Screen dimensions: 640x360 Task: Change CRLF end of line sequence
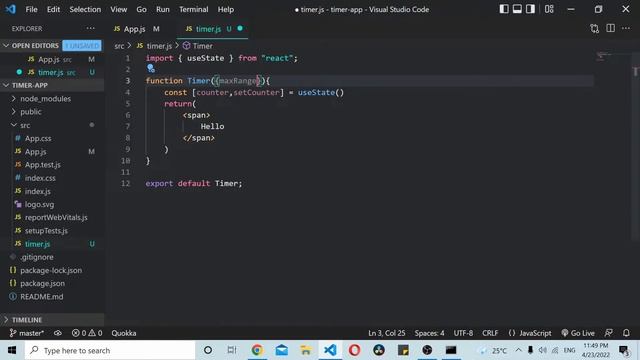coord(490,333)
